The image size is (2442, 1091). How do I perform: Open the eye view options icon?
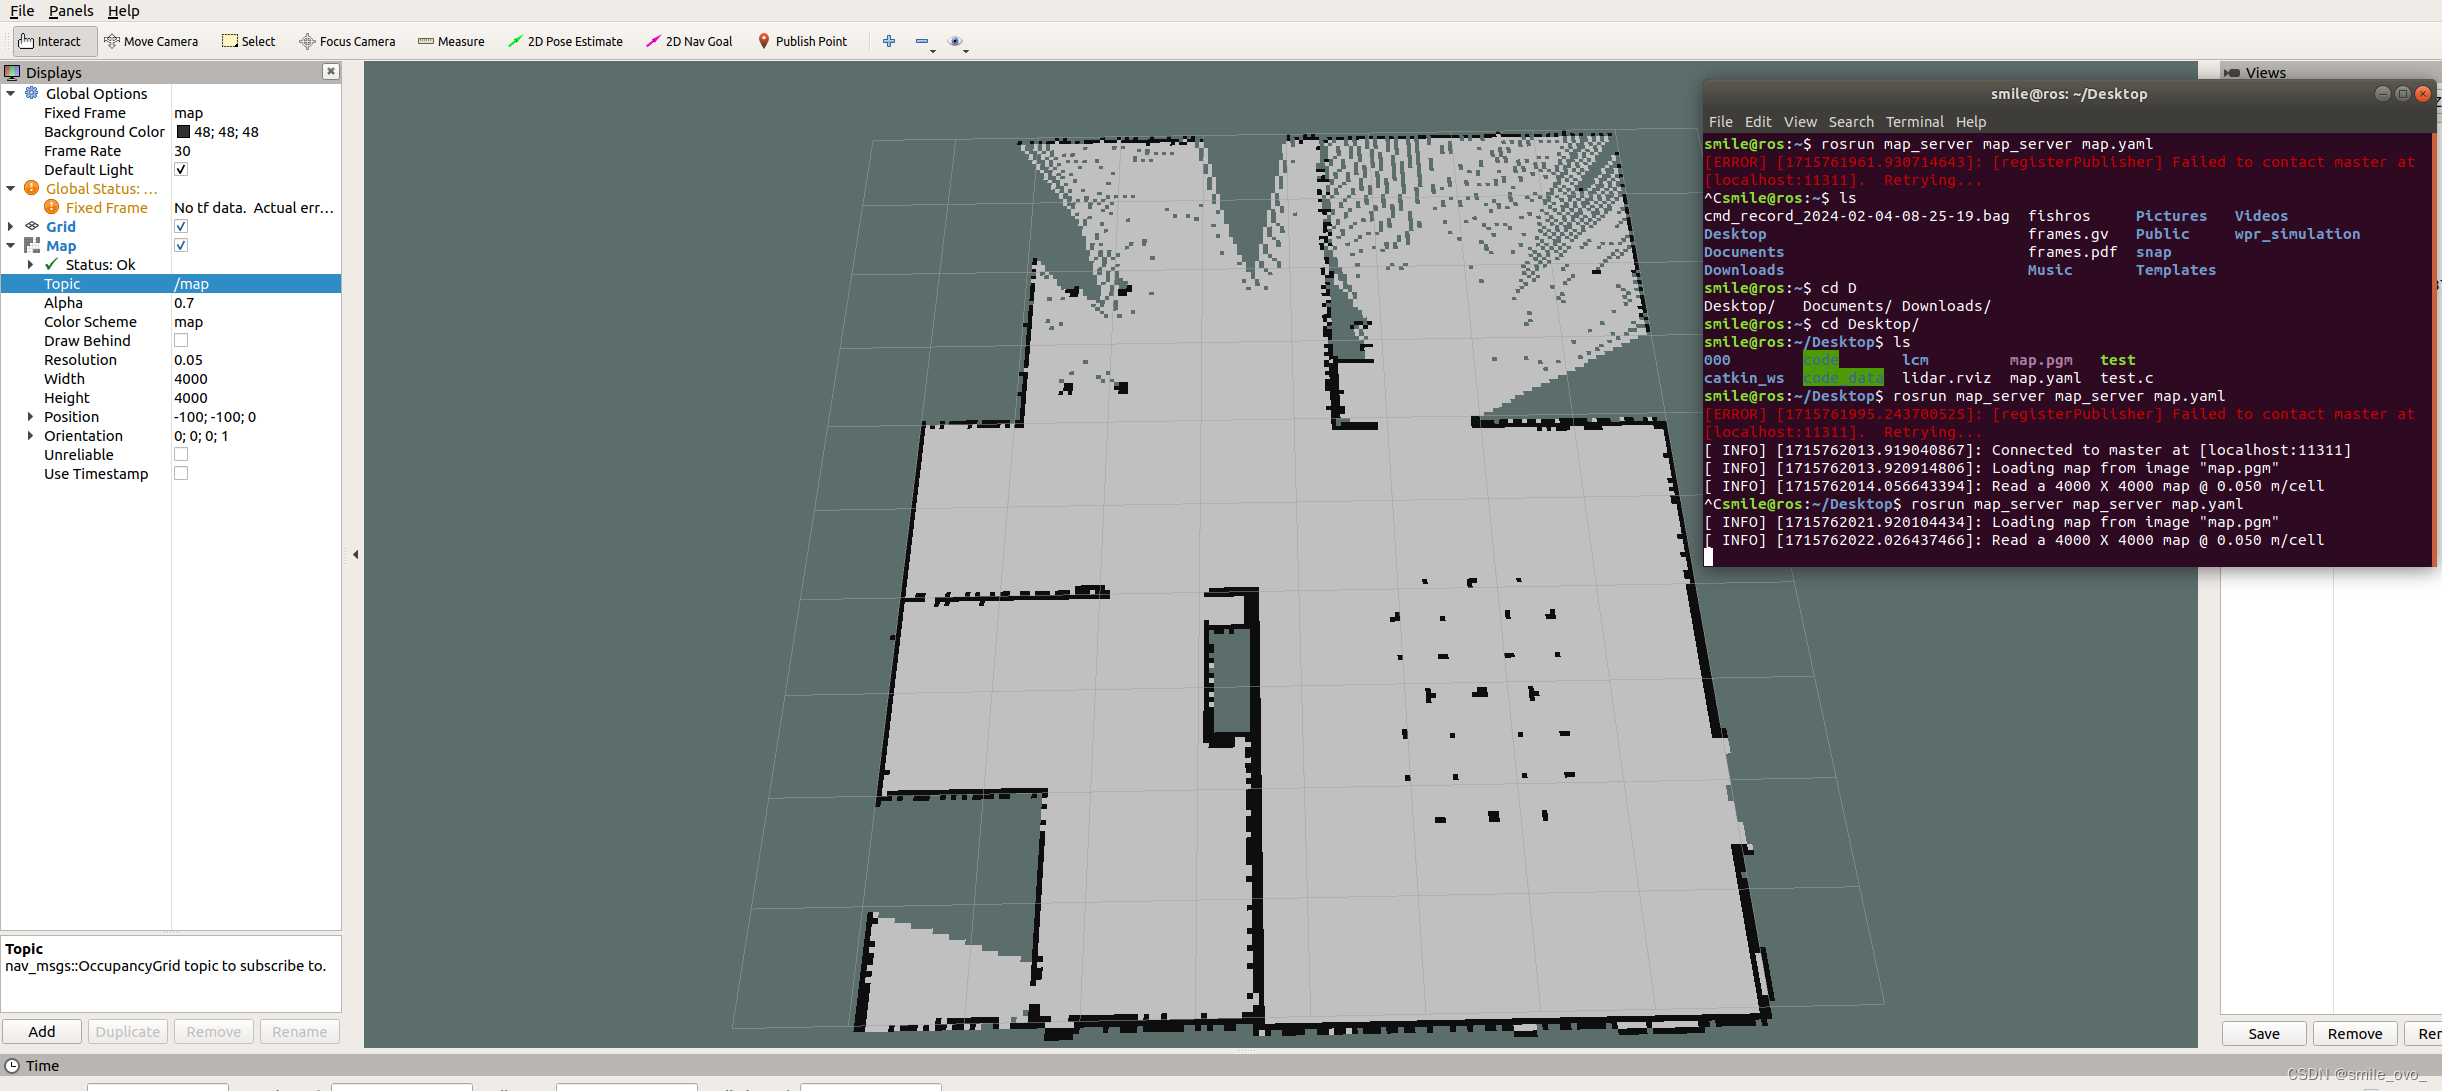pos(955,41)
